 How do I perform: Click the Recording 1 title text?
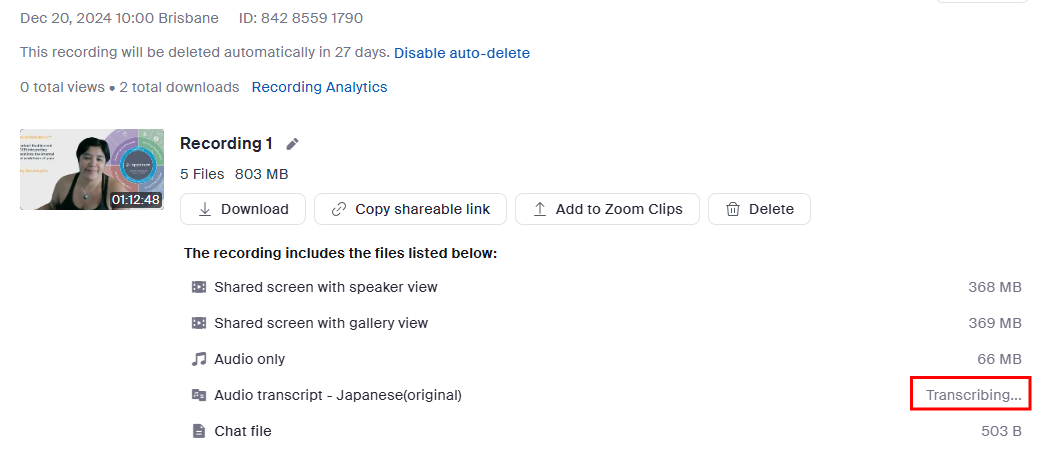coord(226,143)
